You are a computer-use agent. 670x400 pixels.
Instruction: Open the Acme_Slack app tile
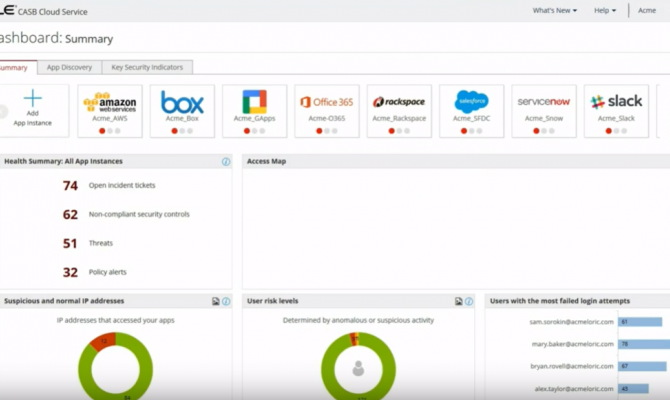(616, 111)
